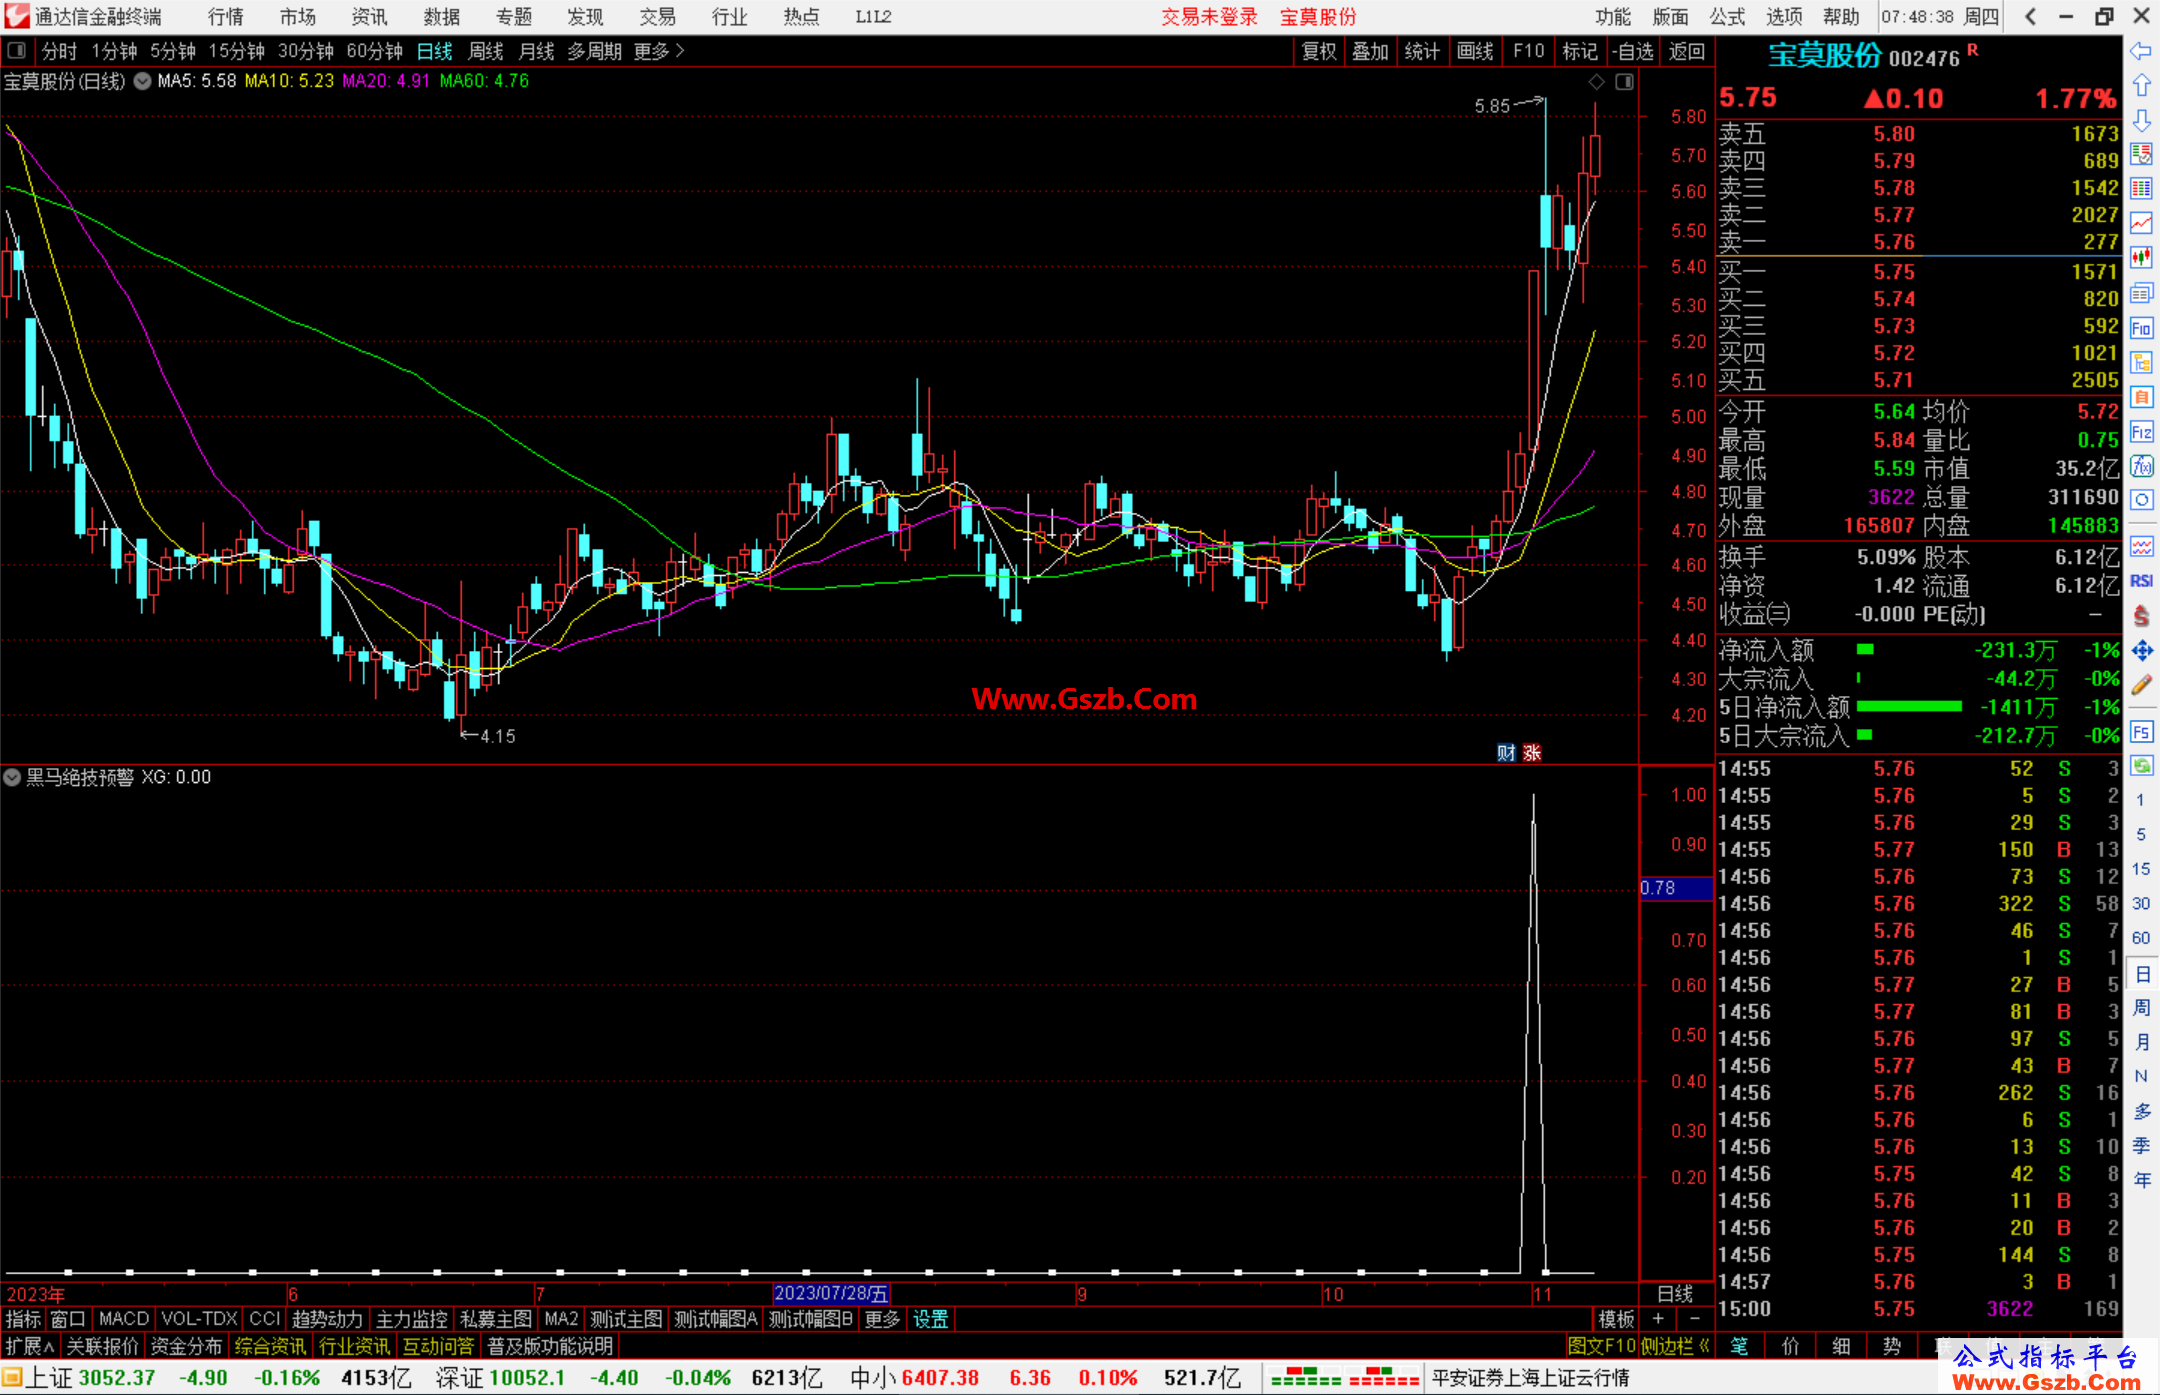The width and height of the screenshot is (2160, 1395).
Task: Open the 模板 template dropdown
Action: (1615, 1319)
